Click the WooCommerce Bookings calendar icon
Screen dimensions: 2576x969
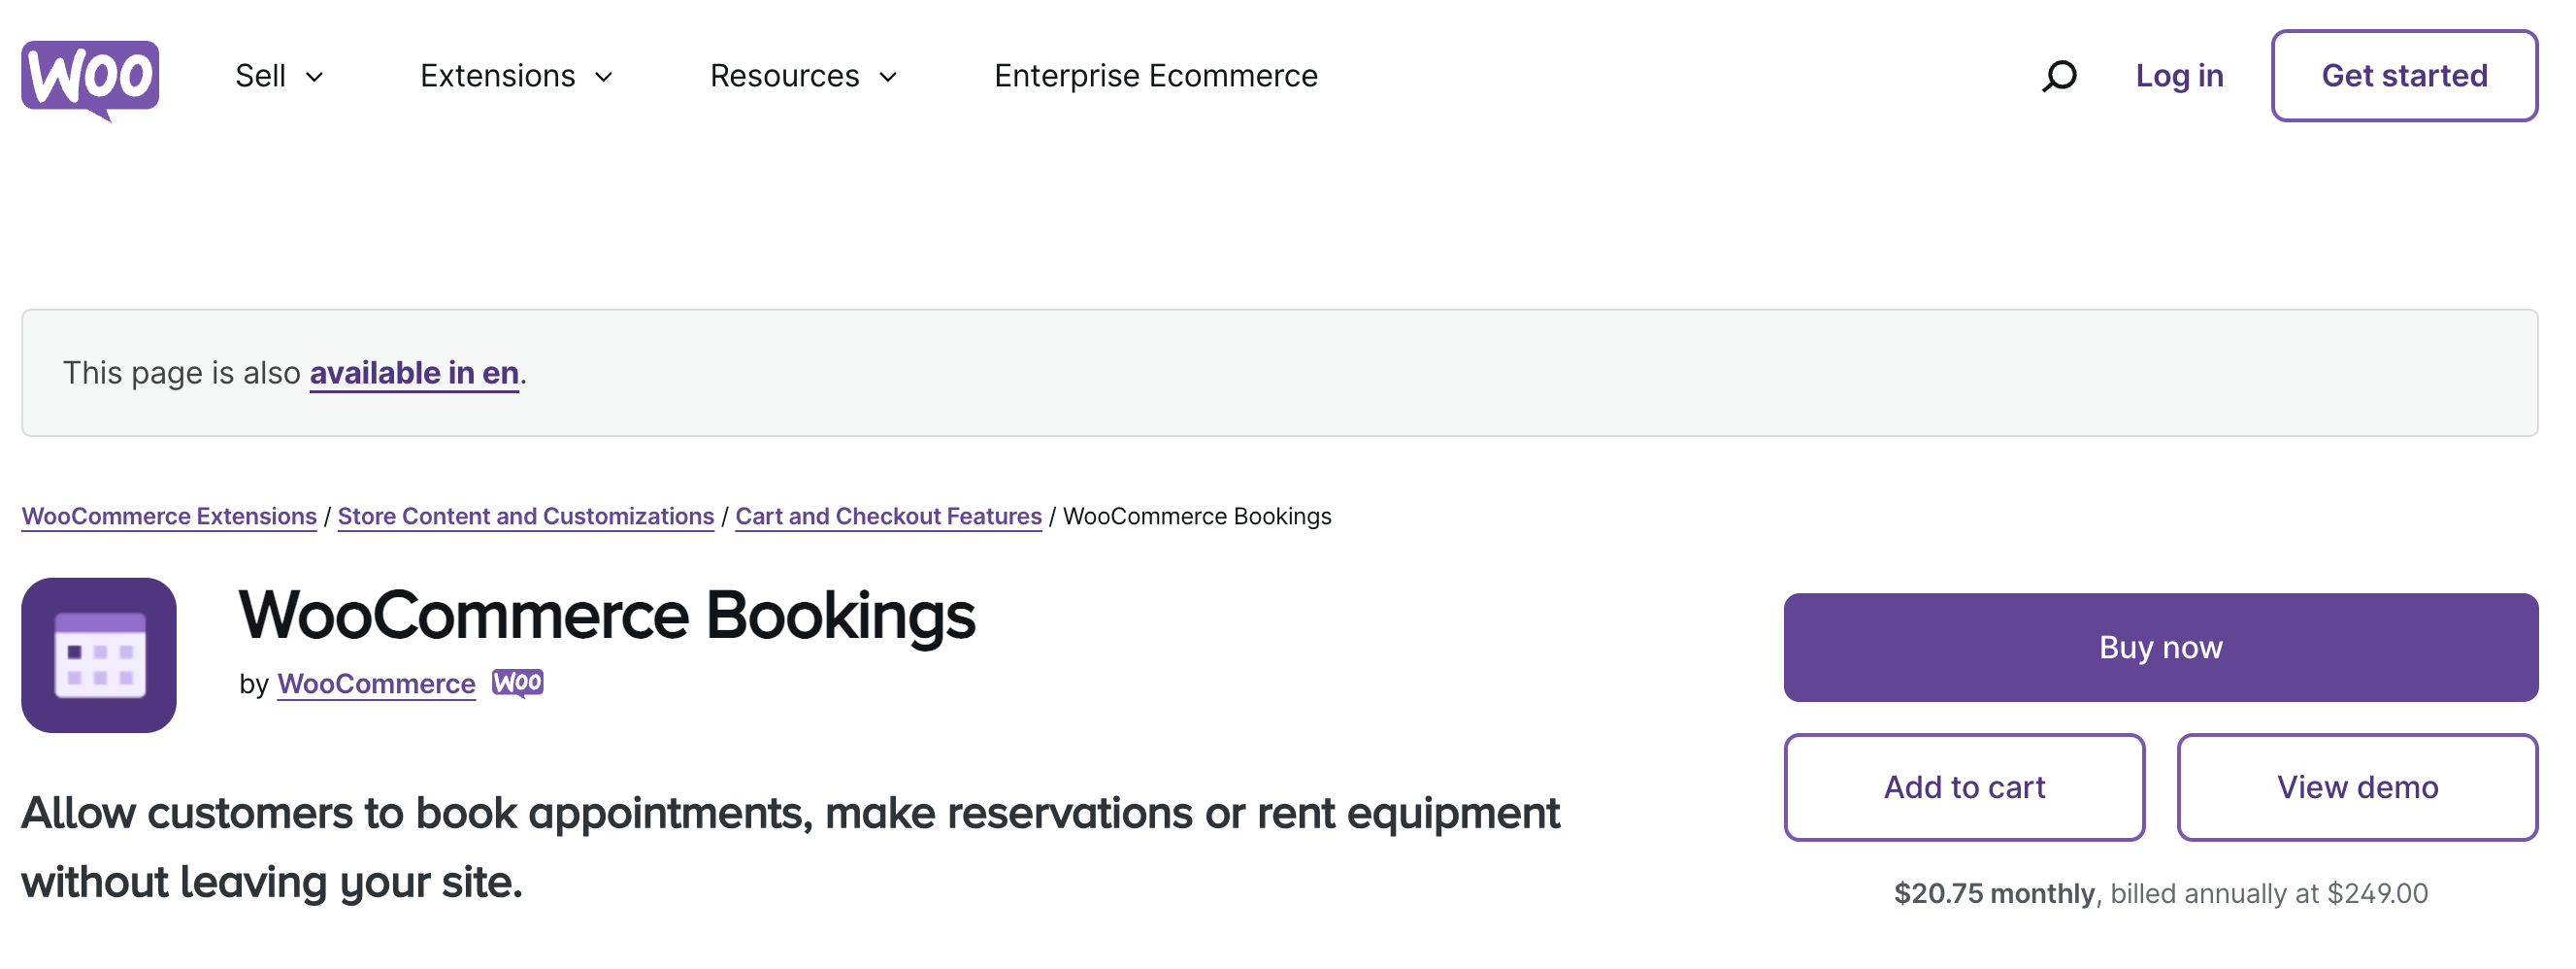99,655
